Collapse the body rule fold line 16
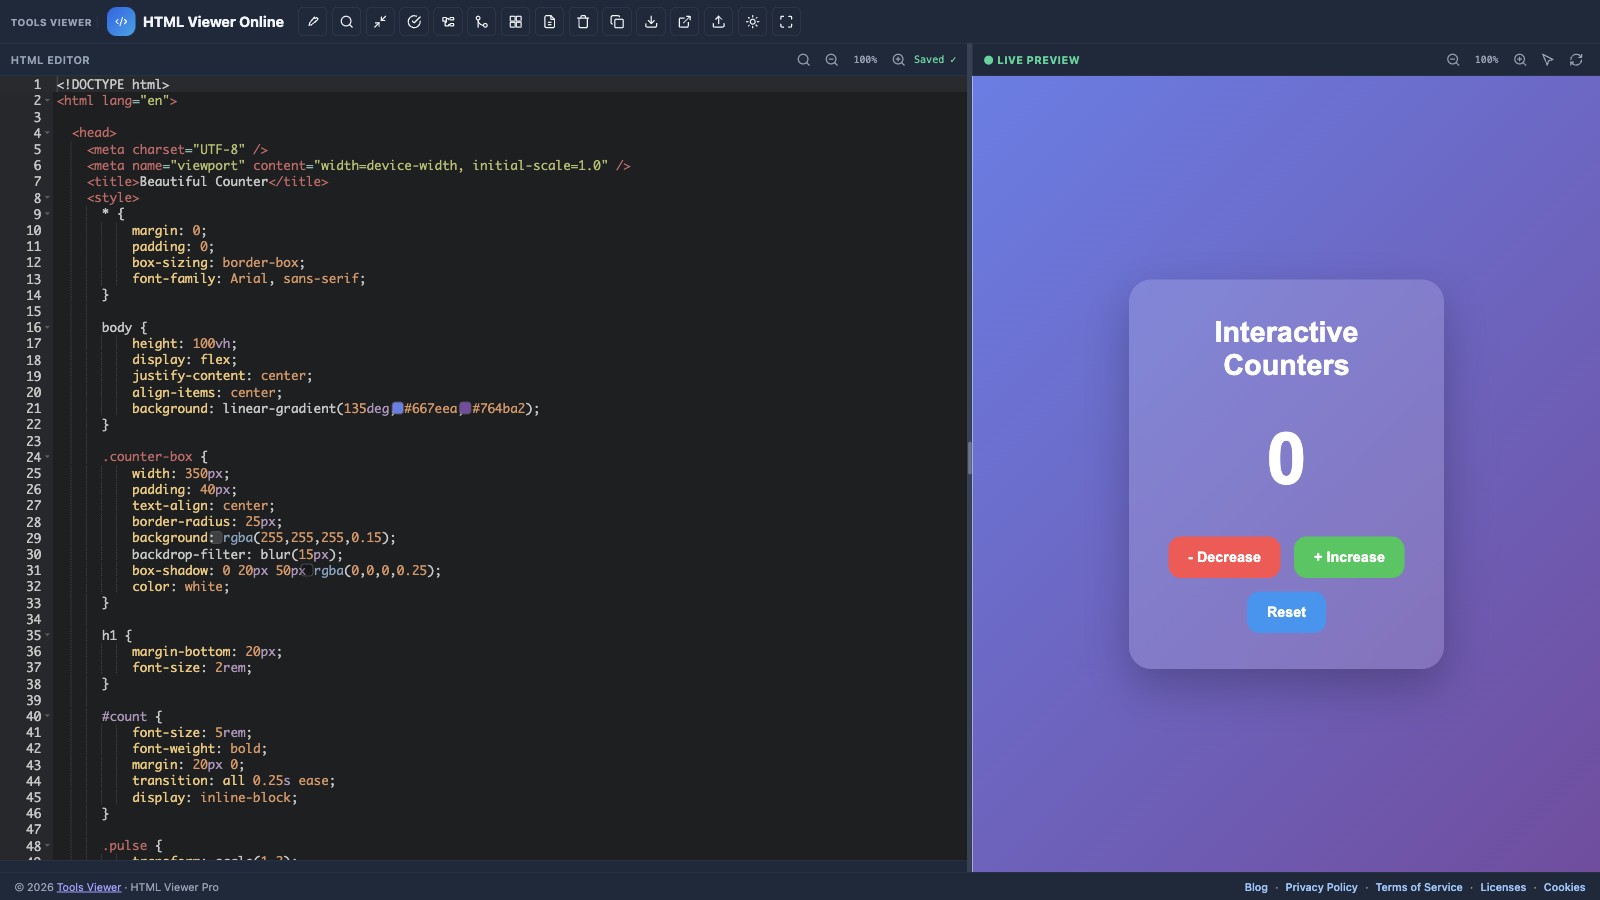This screenshot has height=900, width=1600. pyautogui.click(x=47, y=327)
